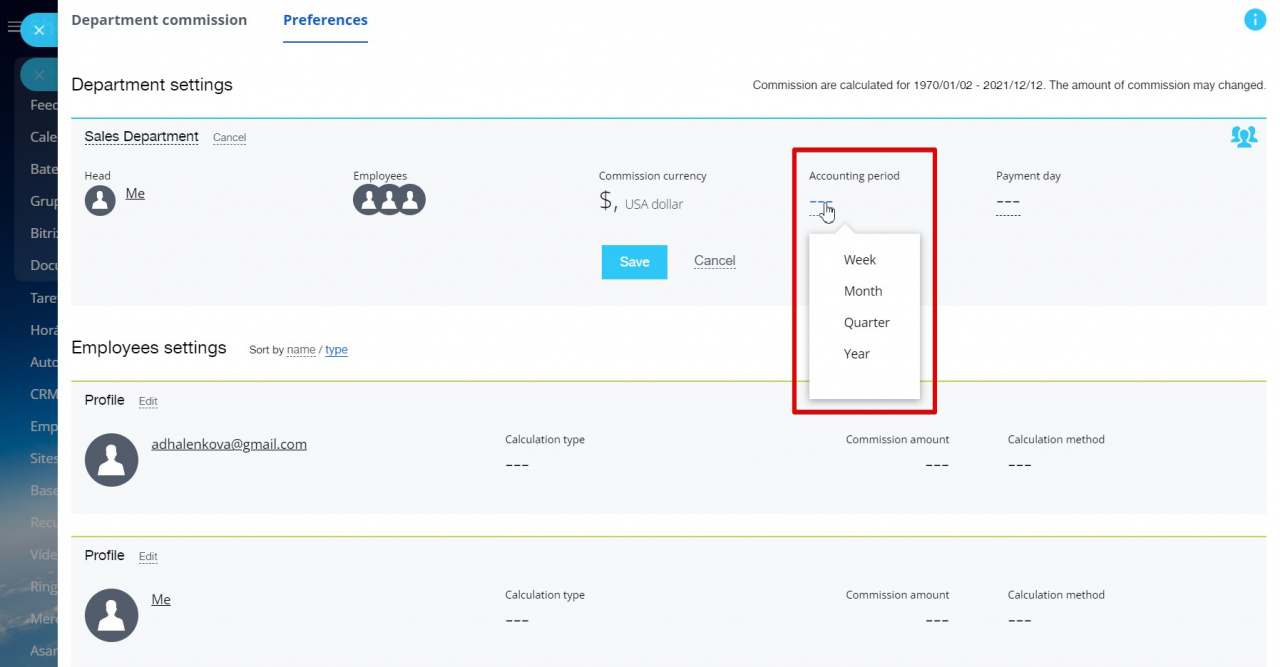
Task: Close the slider panel with top X button
Action: 39,30
